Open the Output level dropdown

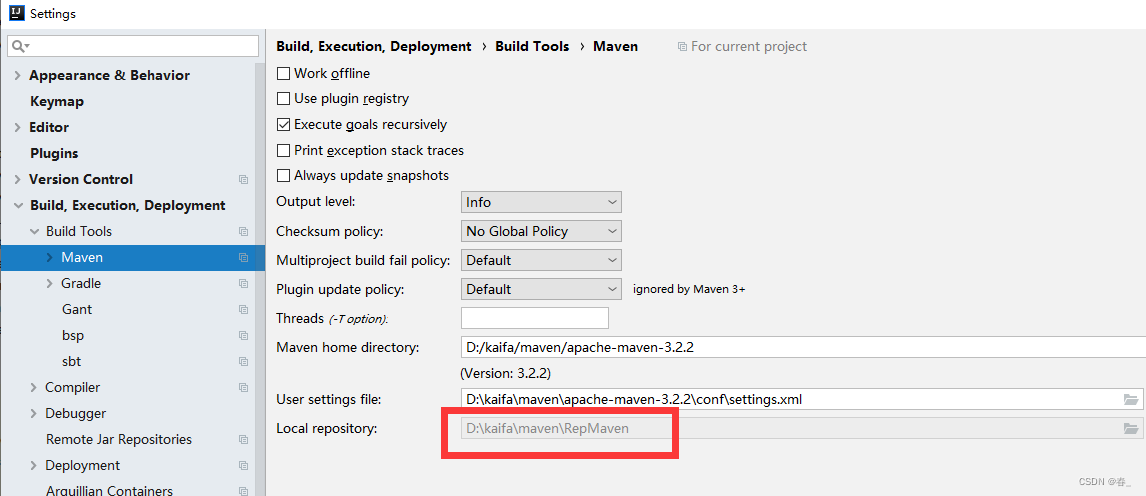coord(542,202)
